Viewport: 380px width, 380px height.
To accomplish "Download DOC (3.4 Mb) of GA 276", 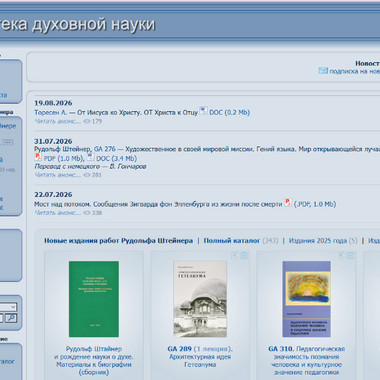I will 116,159.
